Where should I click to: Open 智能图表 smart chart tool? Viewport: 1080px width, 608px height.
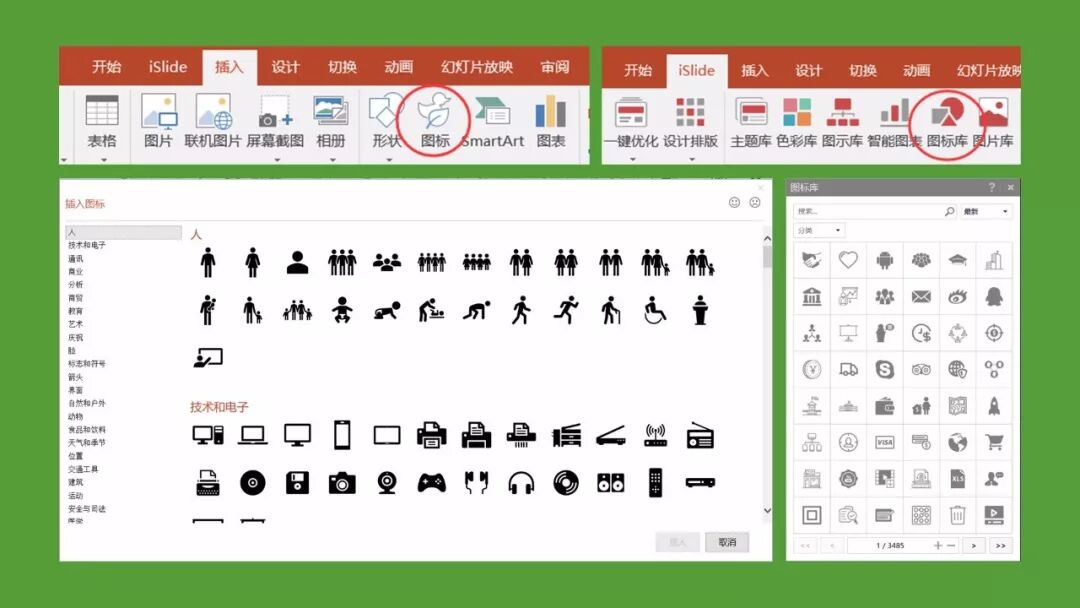click(x=893, y=123)
